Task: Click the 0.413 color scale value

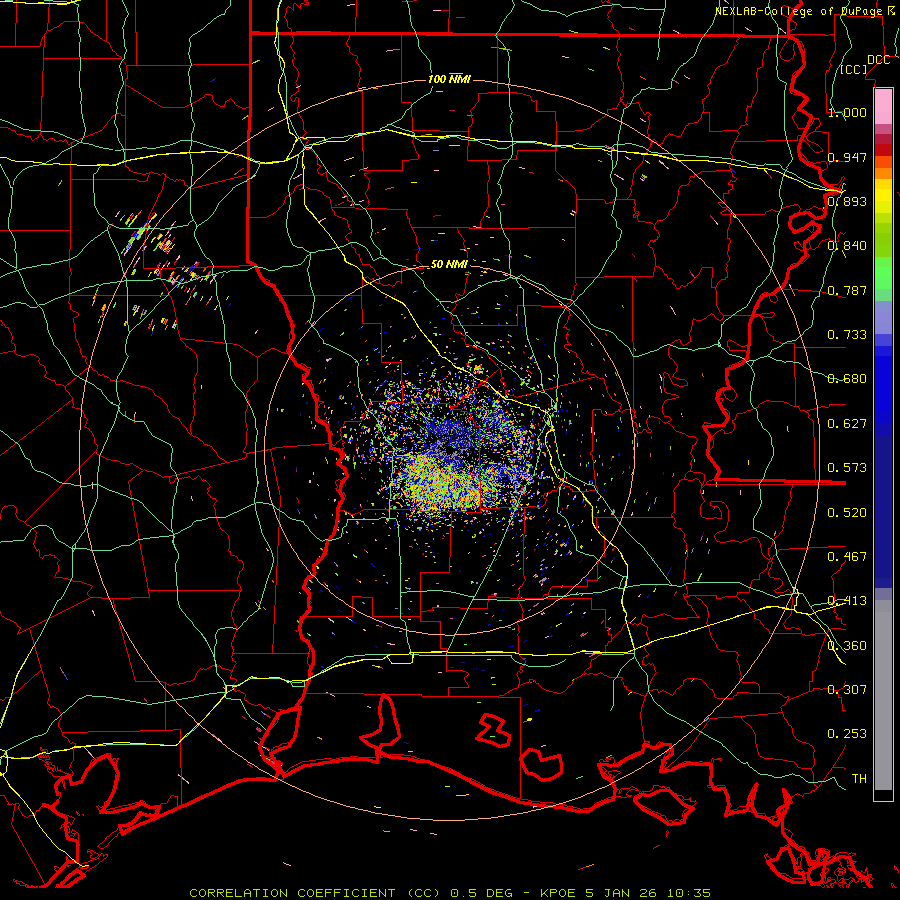Action: tap(847, 601)
